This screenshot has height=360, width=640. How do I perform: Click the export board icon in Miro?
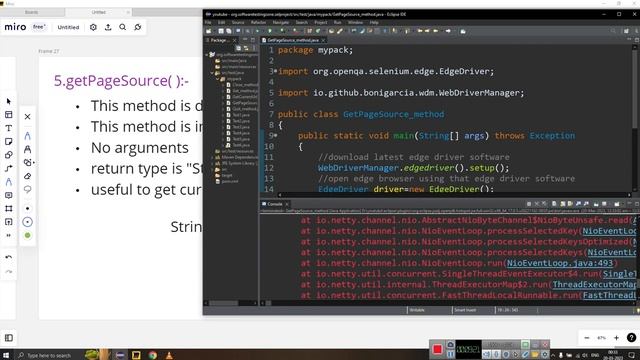108,27
